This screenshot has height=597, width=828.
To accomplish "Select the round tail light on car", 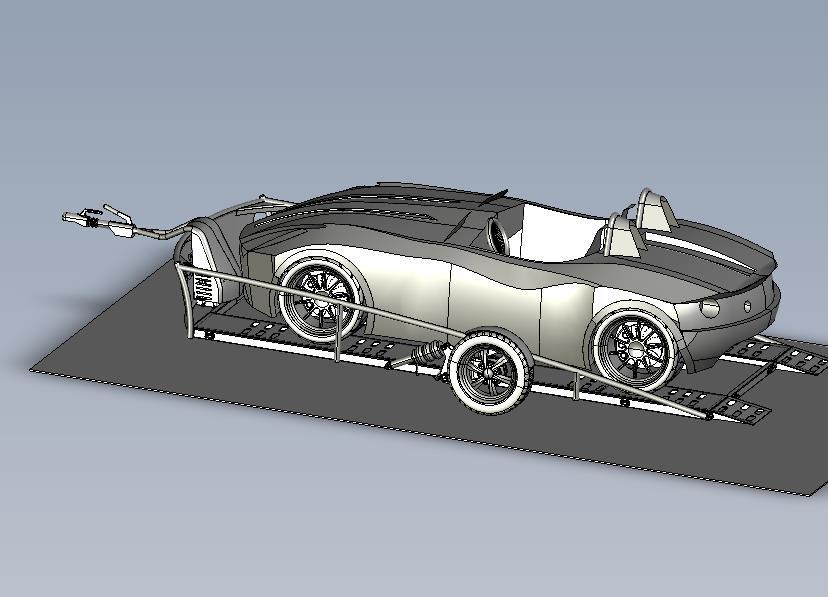I will click(x=710, y=308).
